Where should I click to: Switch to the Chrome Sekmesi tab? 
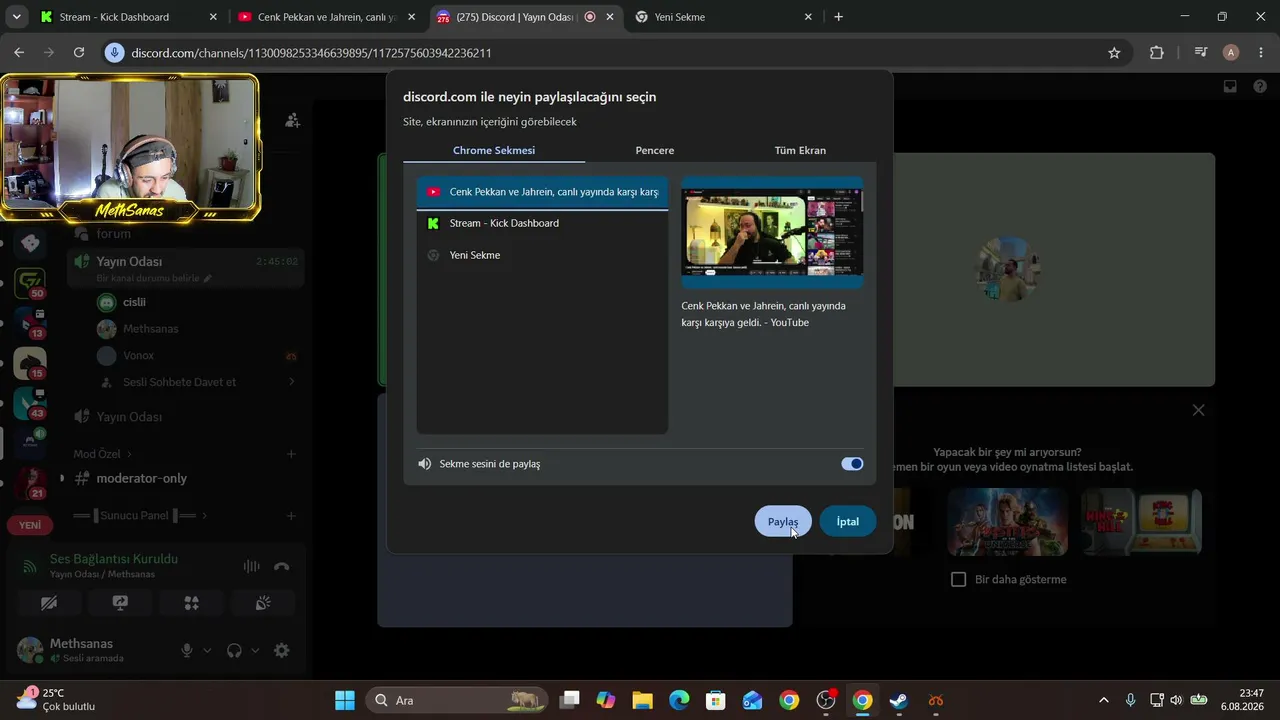494,150
